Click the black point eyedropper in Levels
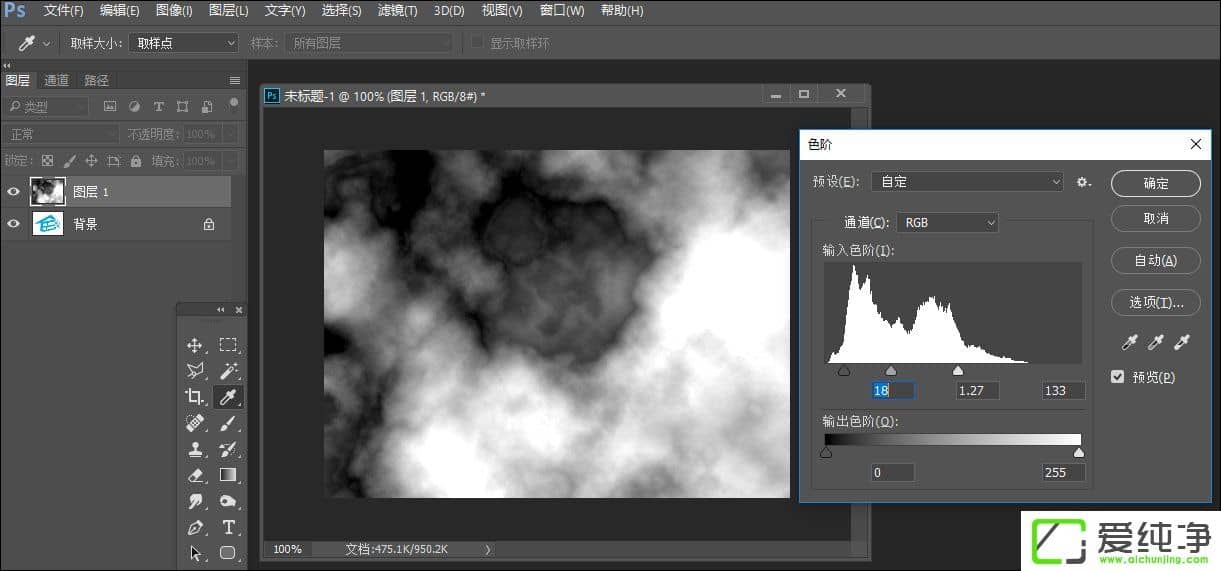 tap(1130, 343)
